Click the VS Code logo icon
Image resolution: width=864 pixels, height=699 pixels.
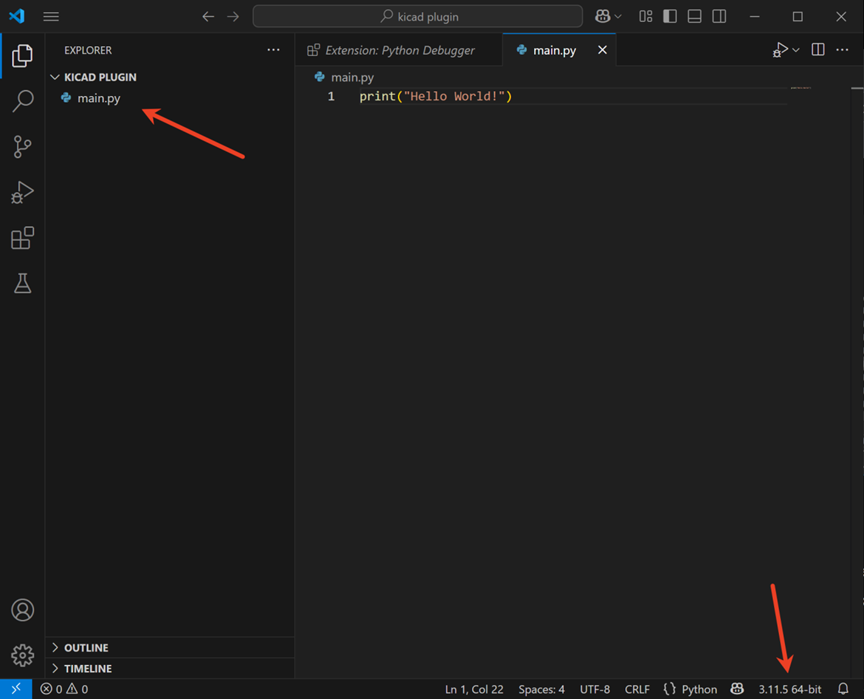17,16
